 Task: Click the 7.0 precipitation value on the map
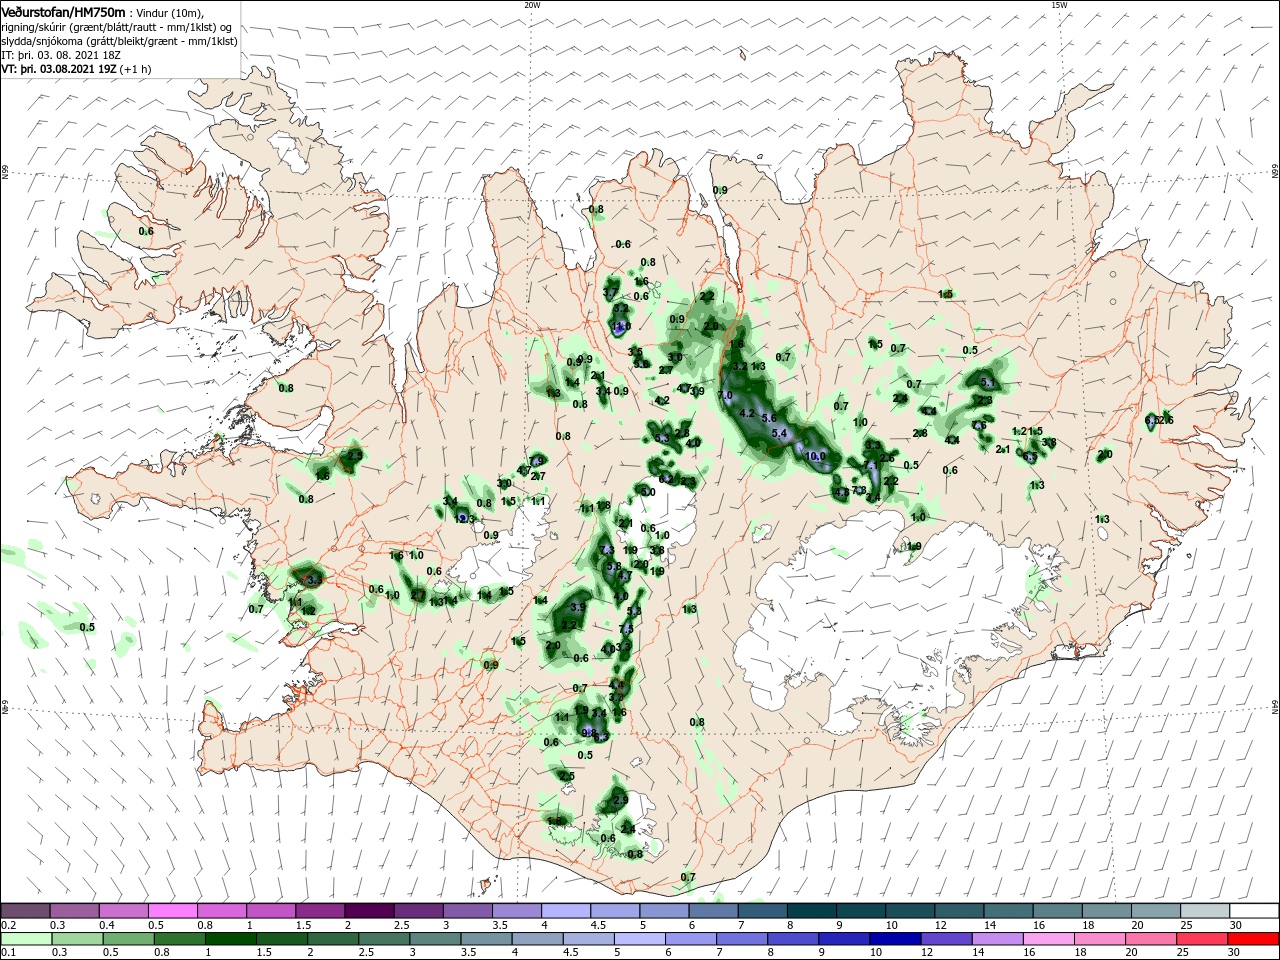(x=726, y=396)
